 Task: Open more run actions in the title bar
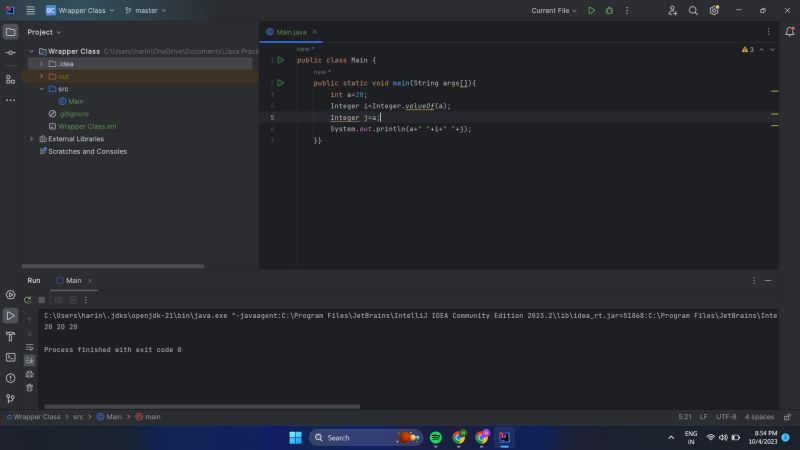coord(627,10)
